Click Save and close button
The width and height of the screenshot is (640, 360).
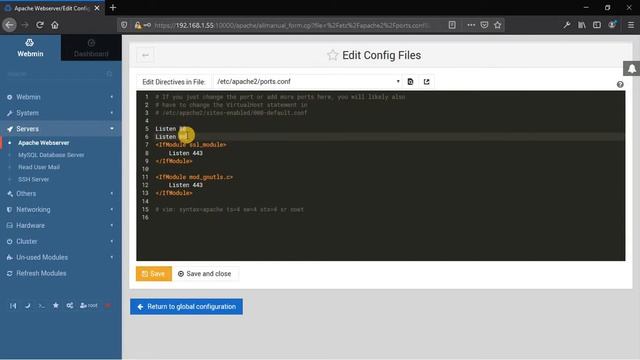pyautogui.click(x=204, y=274)
